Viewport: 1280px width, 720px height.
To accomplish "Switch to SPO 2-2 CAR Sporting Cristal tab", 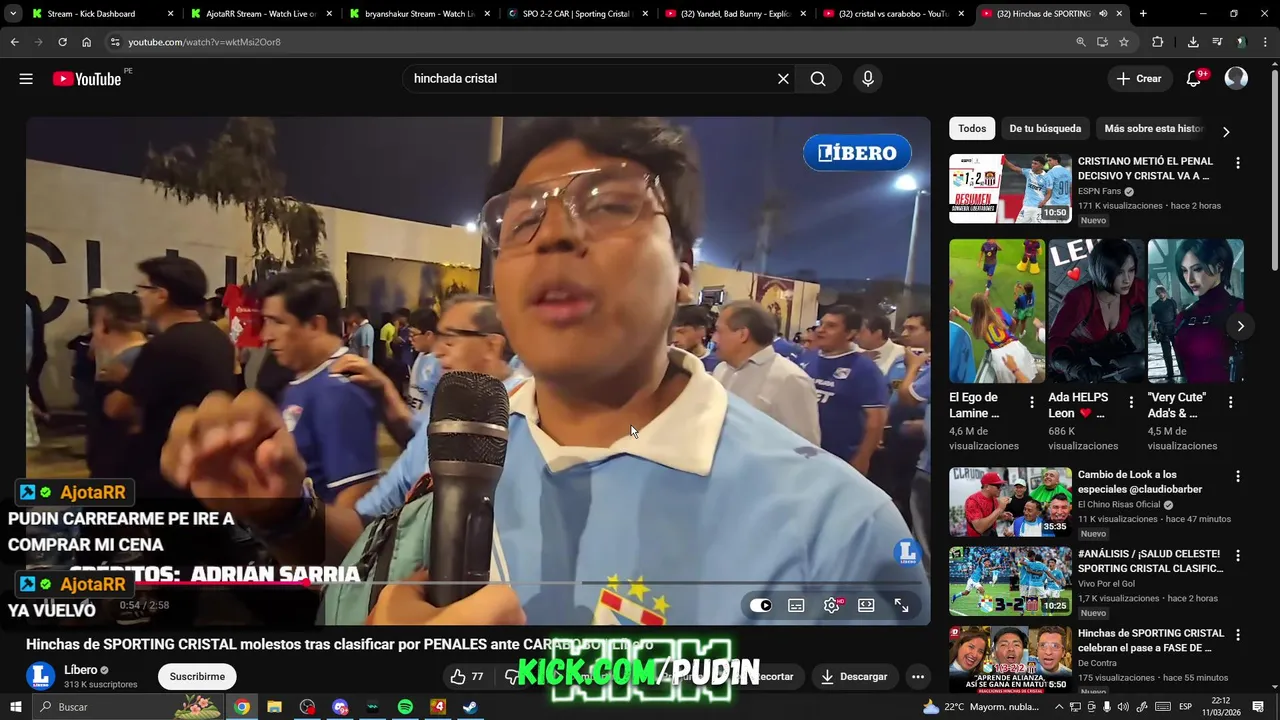I will pyautogui.click(x=576, y=14).
